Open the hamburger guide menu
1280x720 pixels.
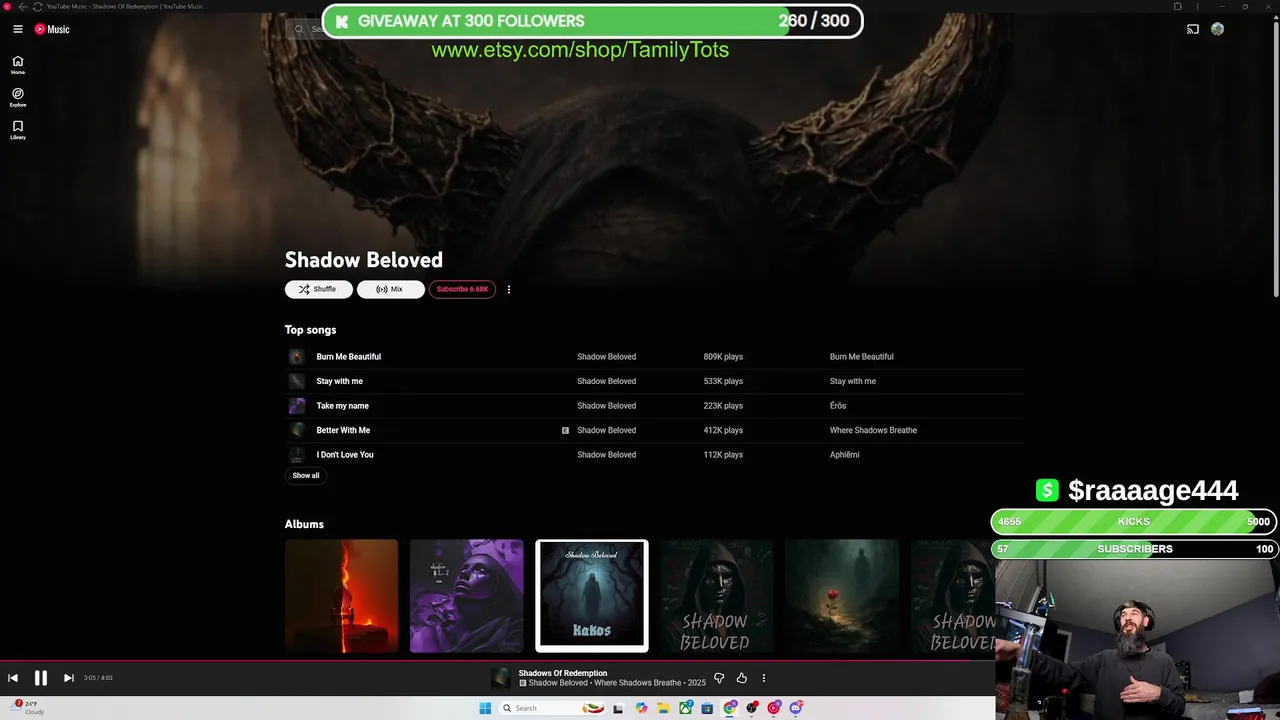(17, 29)
